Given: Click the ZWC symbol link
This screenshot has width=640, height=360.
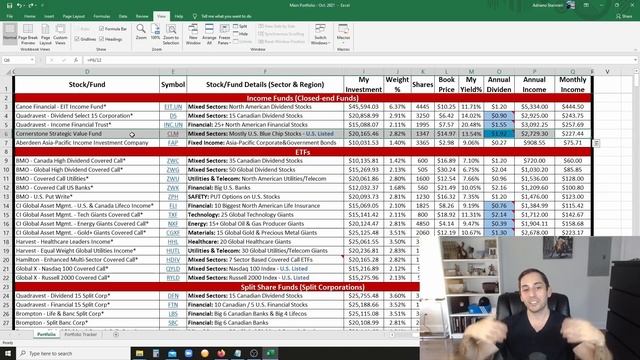Looking at the screenshot, I should point(173,160).
